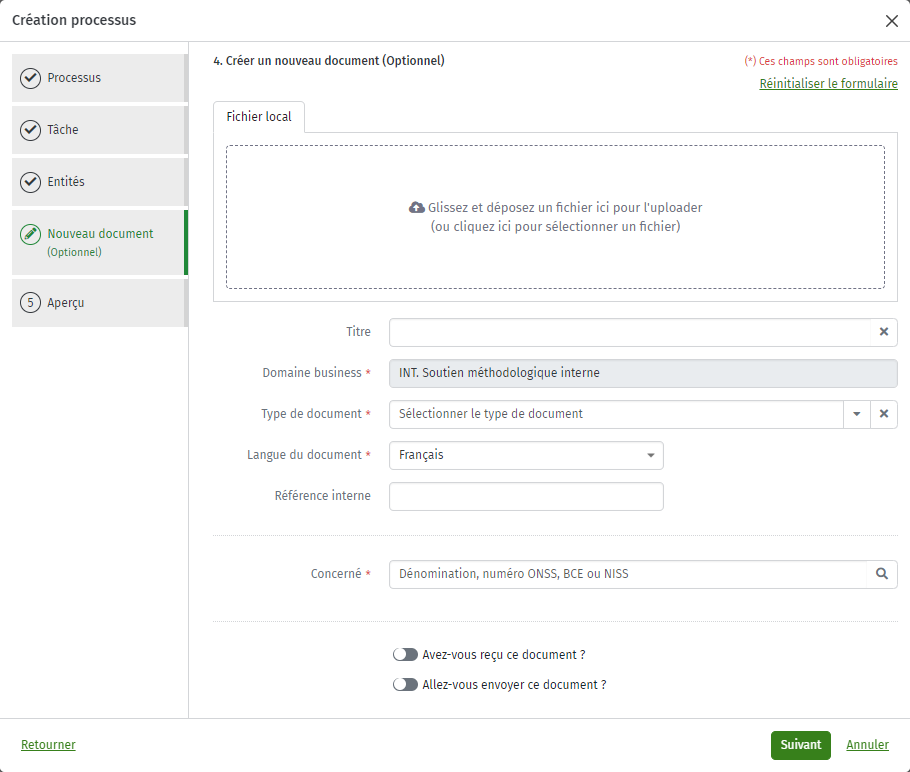Click the step 5 Aperçu number icon
The image size is (910, 772).
pos(30,302)
